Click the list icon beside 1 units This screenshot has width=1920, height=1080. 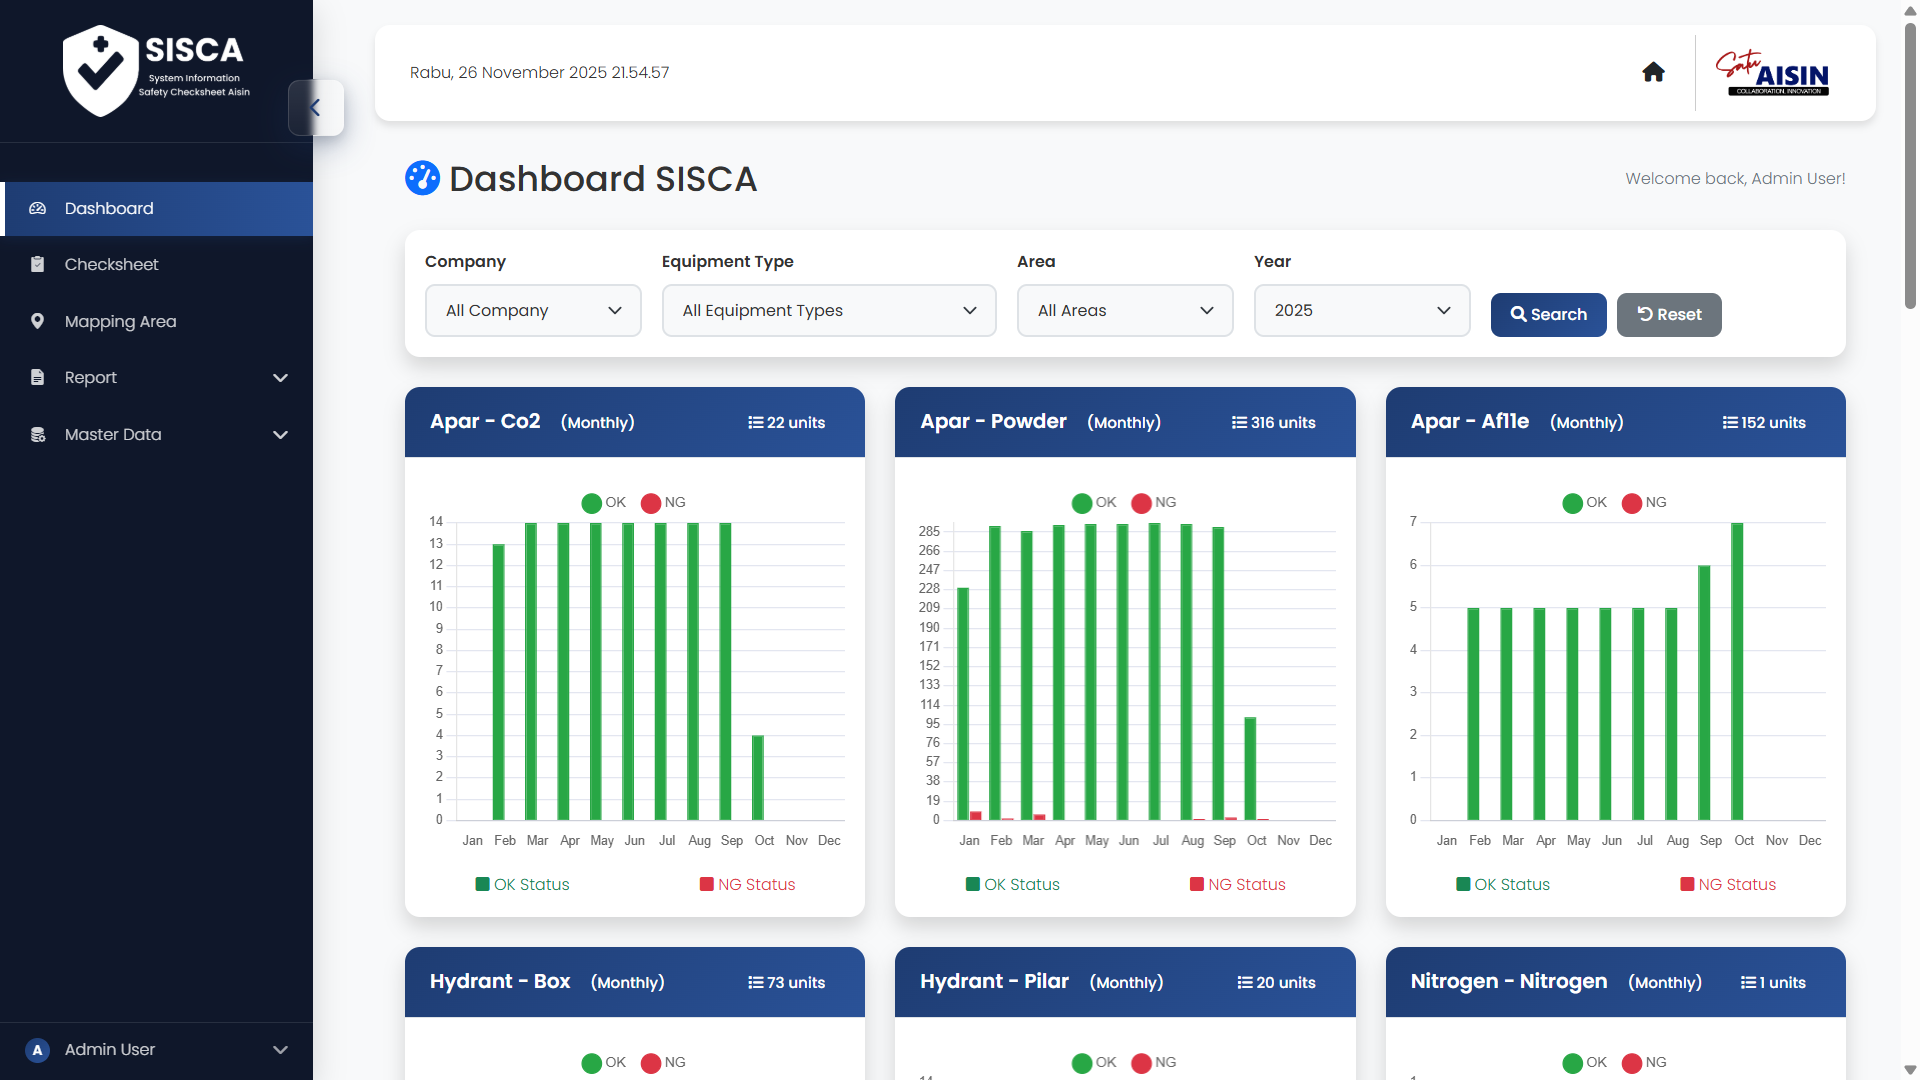pos(1748,983)
